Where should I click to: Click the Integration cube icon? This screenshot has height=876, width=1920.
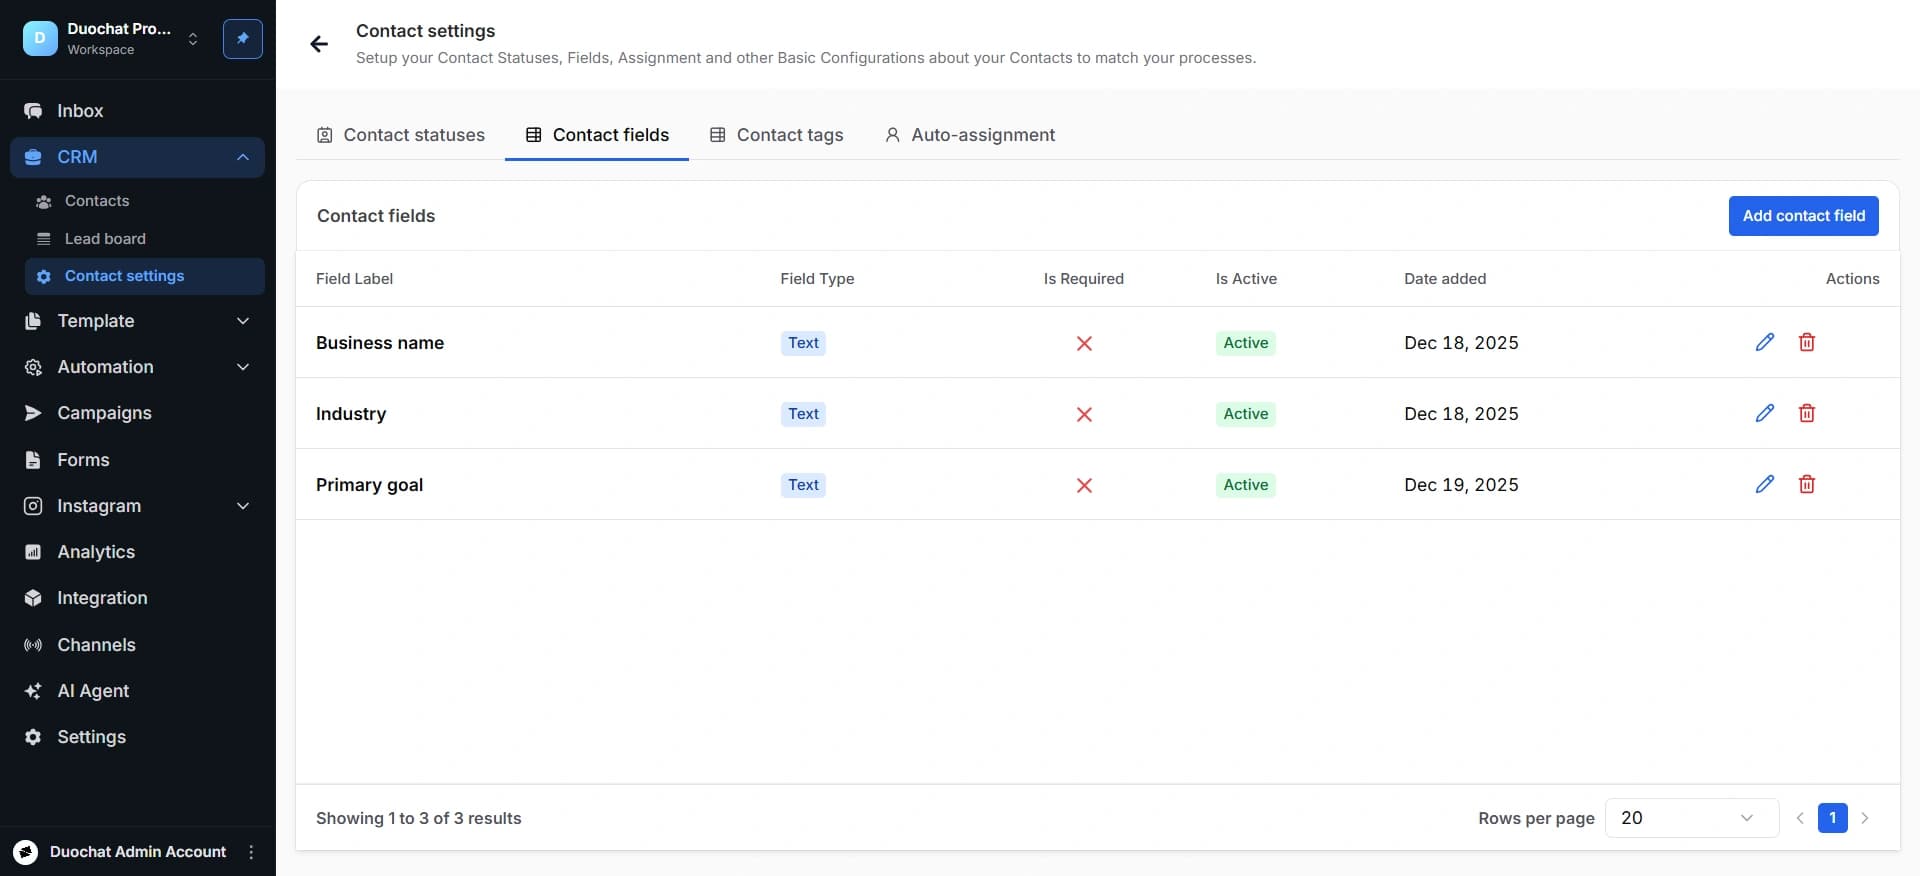(x=33, y=598)
